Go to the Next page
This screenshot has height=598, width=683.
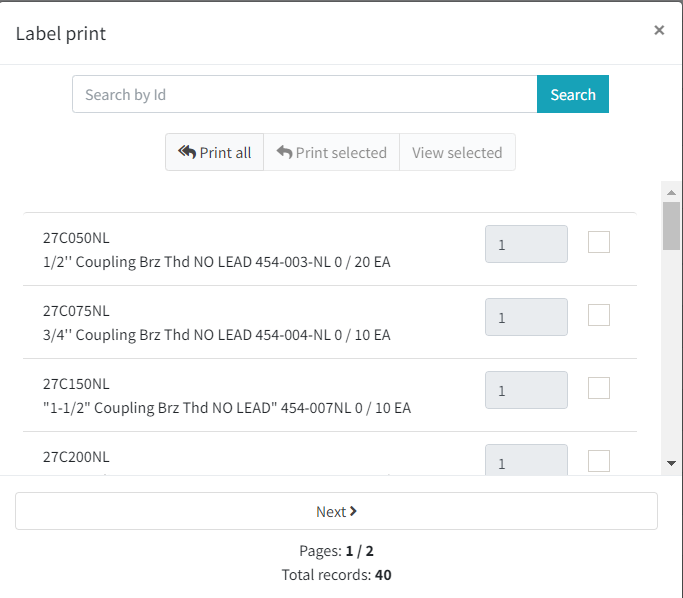click(336, 511)
